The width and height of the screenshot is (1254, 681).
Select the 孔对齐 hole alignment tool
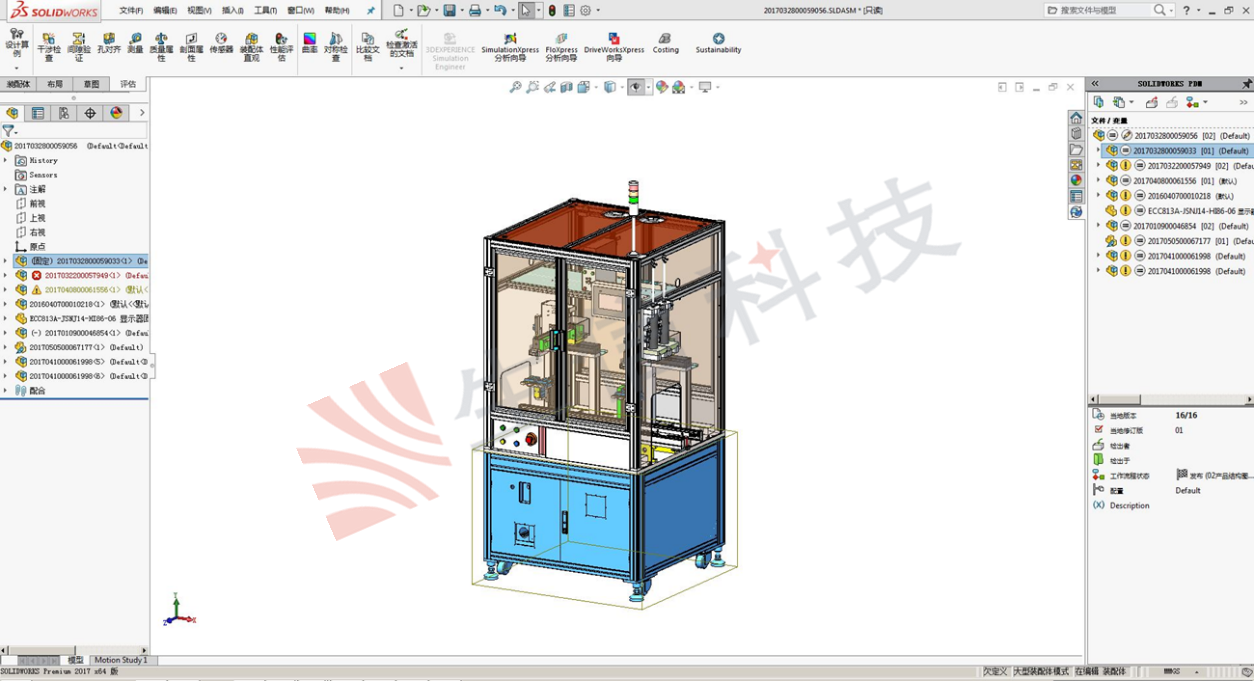(108, 43)
